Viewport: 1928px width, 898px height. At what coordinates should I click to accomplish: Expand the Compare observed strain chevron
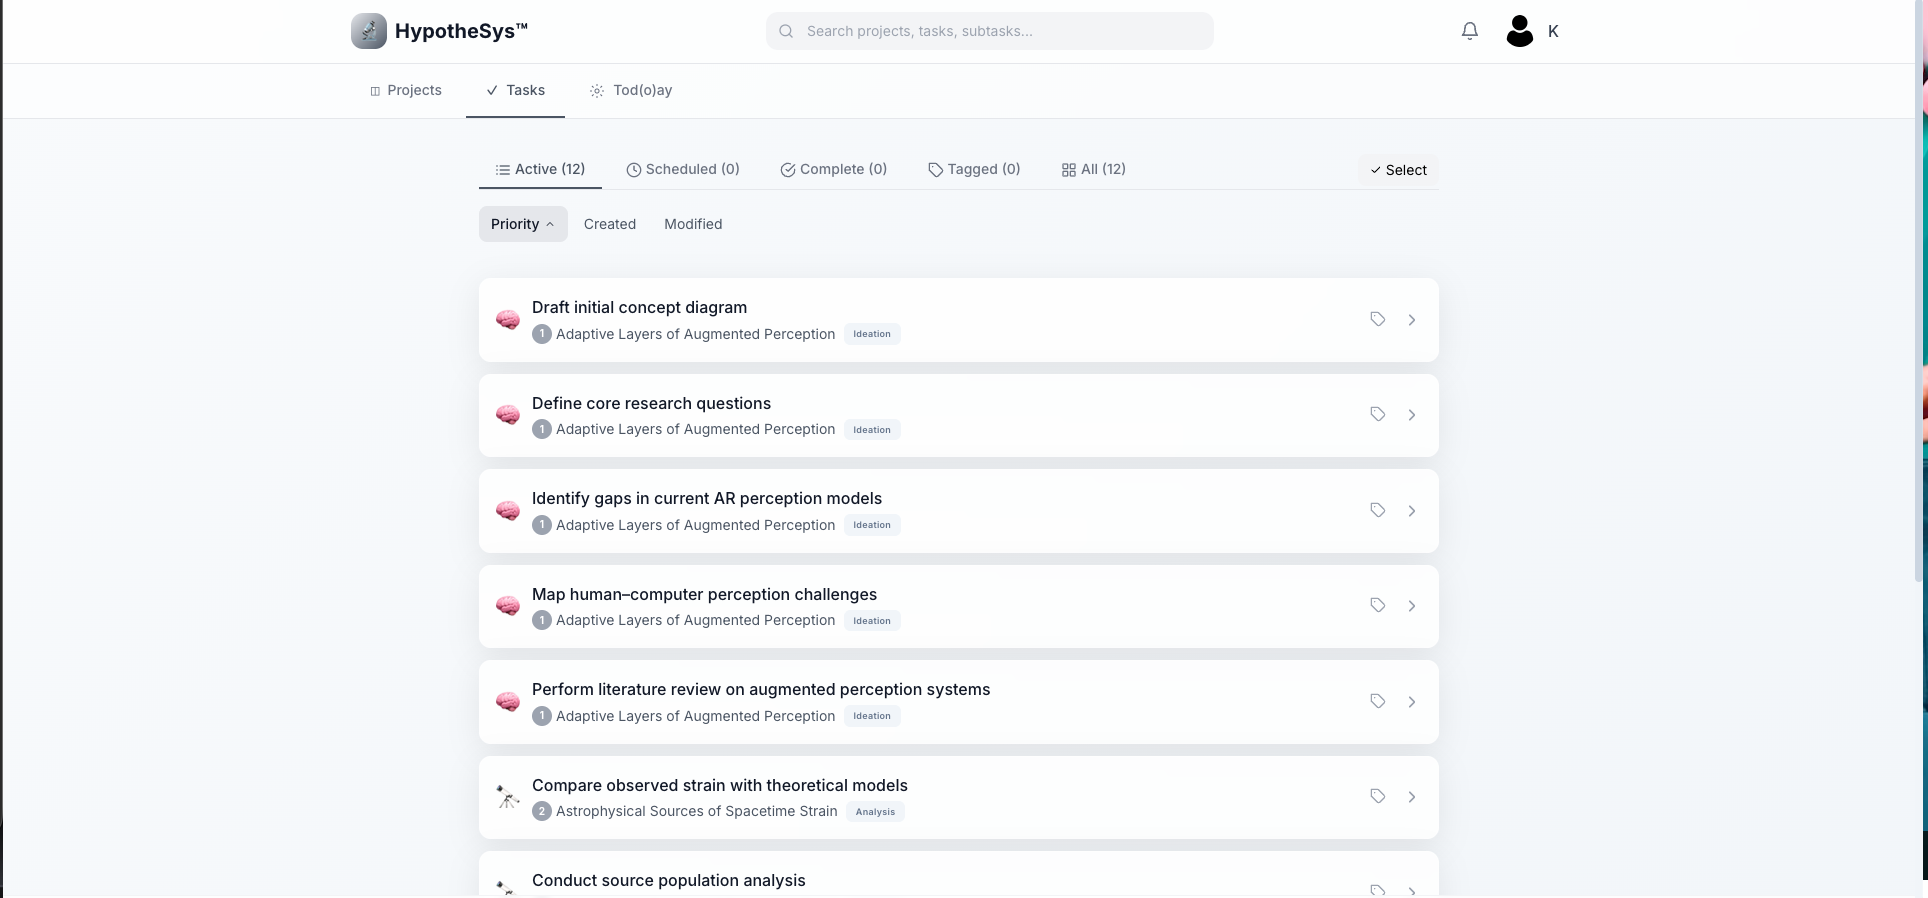click(1412, 797)
